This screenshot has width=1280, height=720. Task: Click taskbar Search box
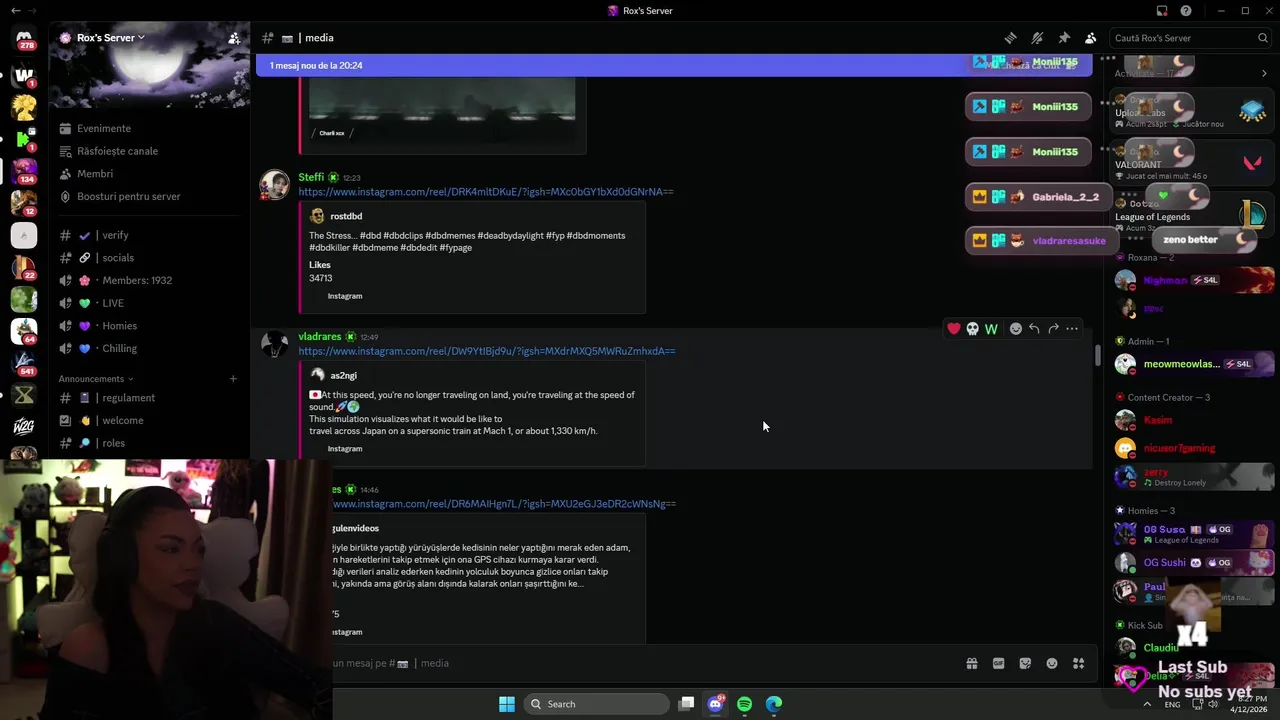597,704
